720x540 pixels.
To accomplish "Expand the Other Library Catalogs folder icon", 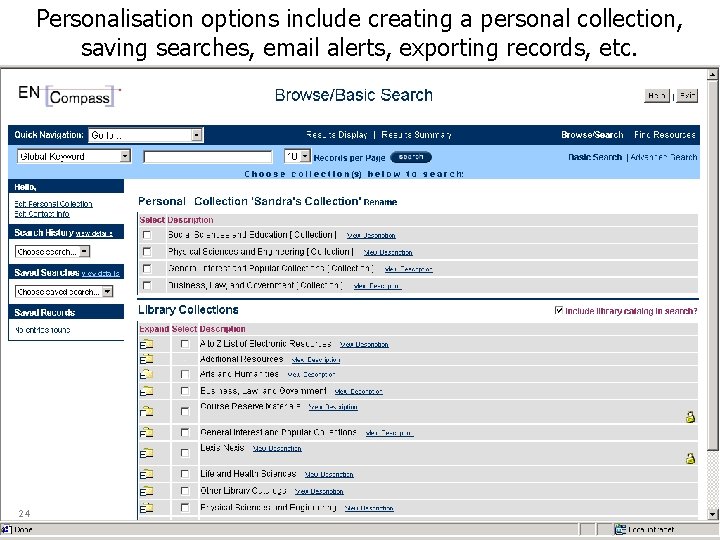I will (x=146, y=491).
